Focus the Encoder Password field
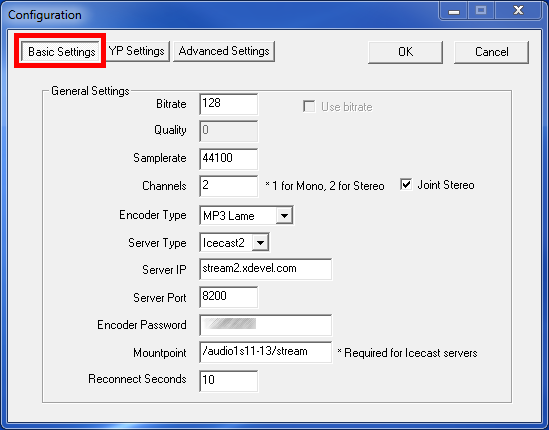The width and height of the screenshot is (549, 430). tap(266, 325)
